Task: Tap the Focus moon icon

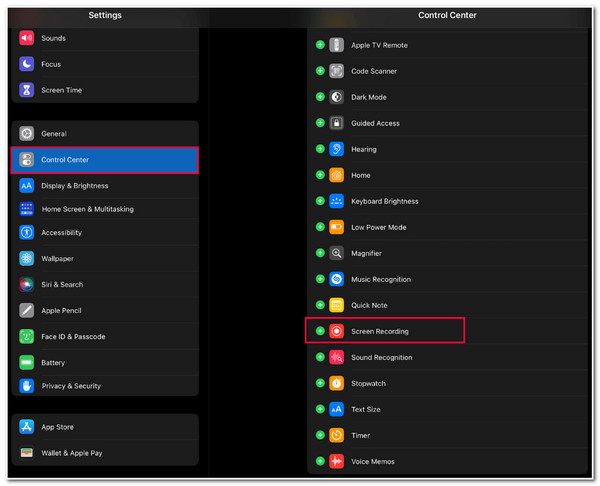Action: pos(26,64)
